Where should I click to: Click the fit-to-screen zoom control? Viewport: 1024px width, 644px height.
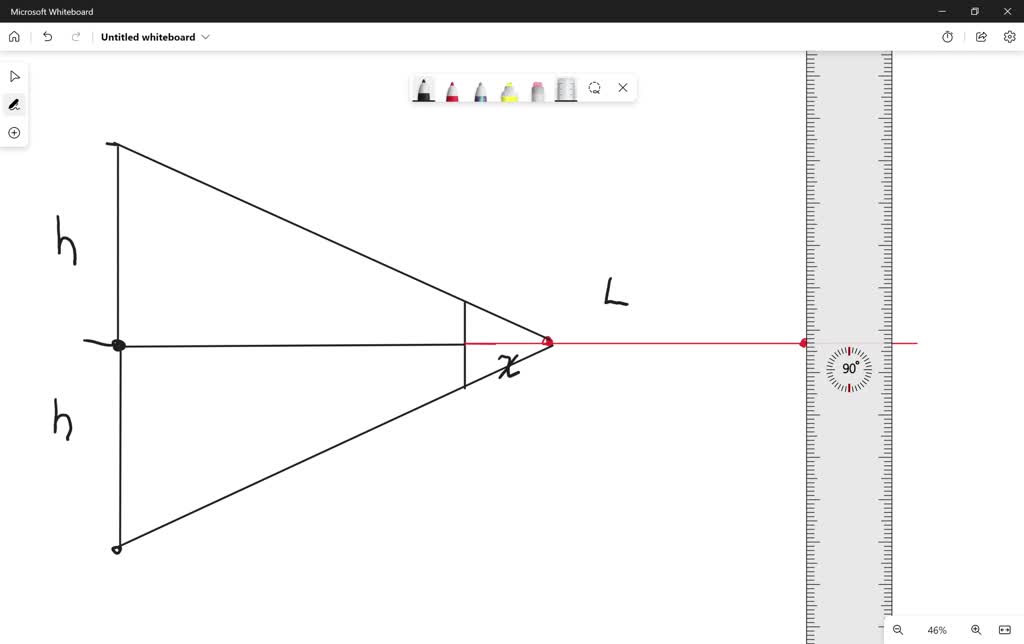coord(1006,630)
